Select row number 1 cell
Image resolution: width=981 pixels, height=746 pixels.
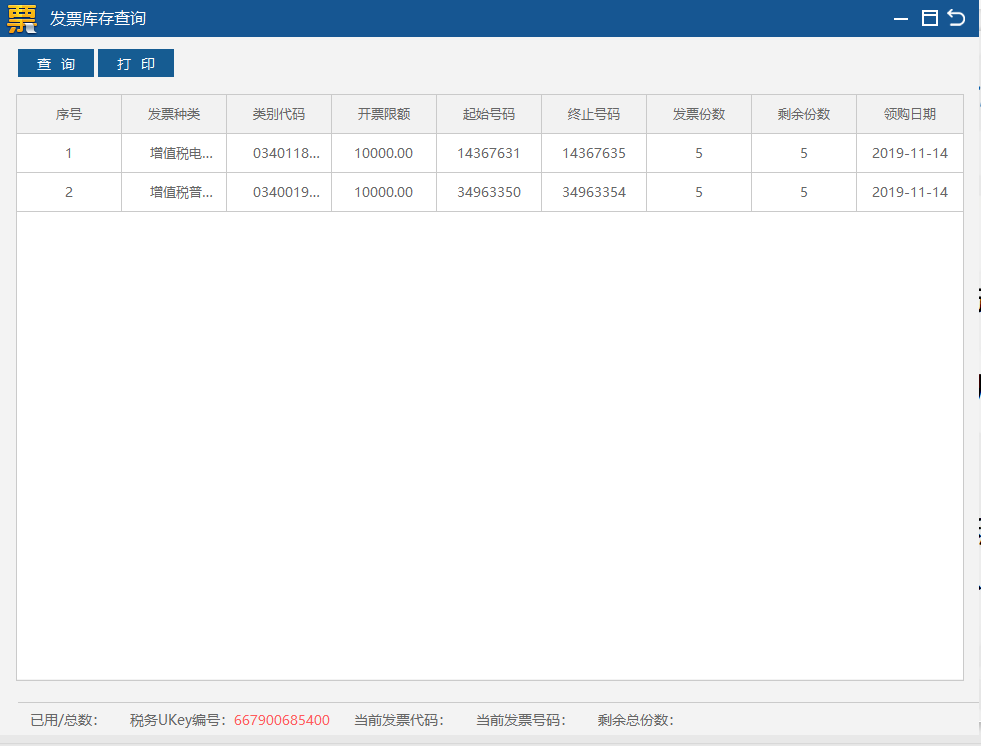tap(69, 153)
